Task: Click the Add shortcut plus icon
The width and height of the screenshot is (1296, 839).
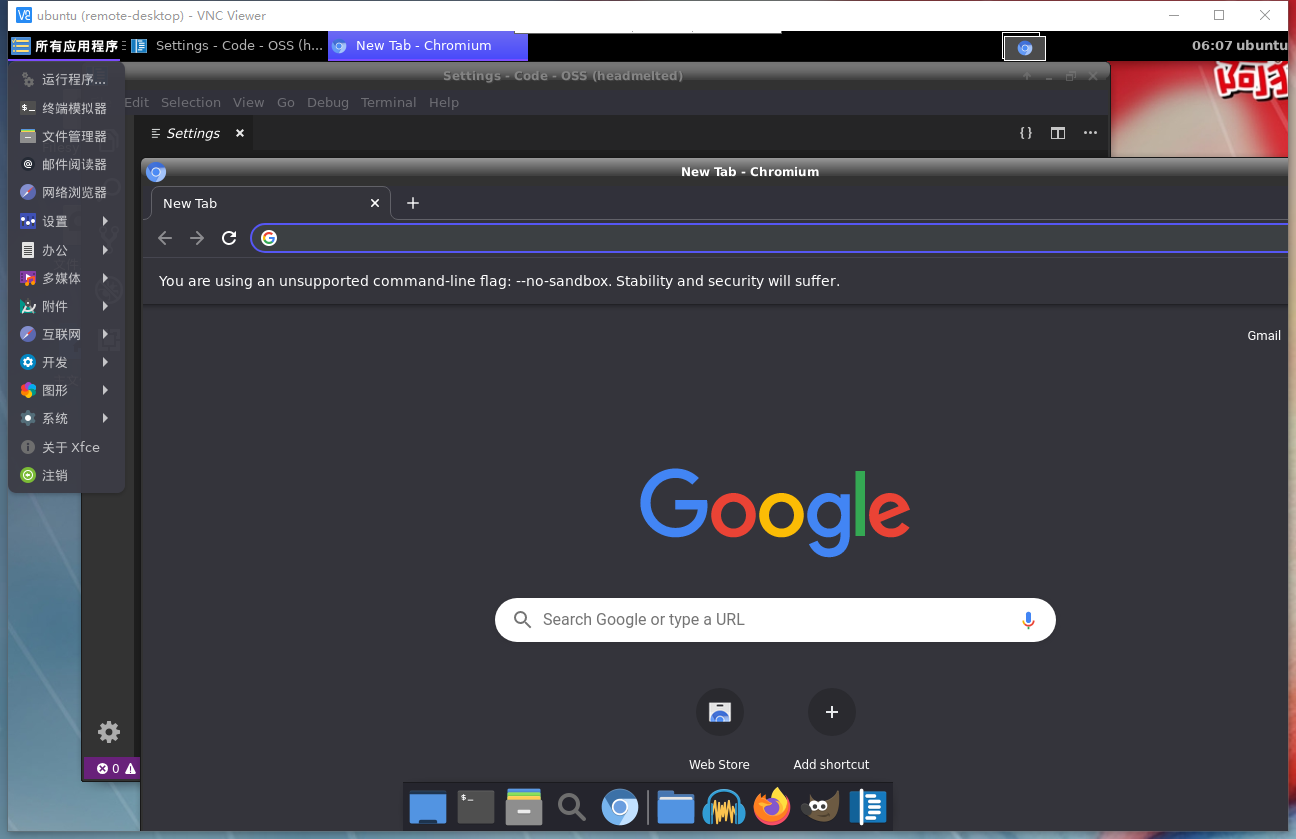Action: pyautogui.click(x=832, y=712)
